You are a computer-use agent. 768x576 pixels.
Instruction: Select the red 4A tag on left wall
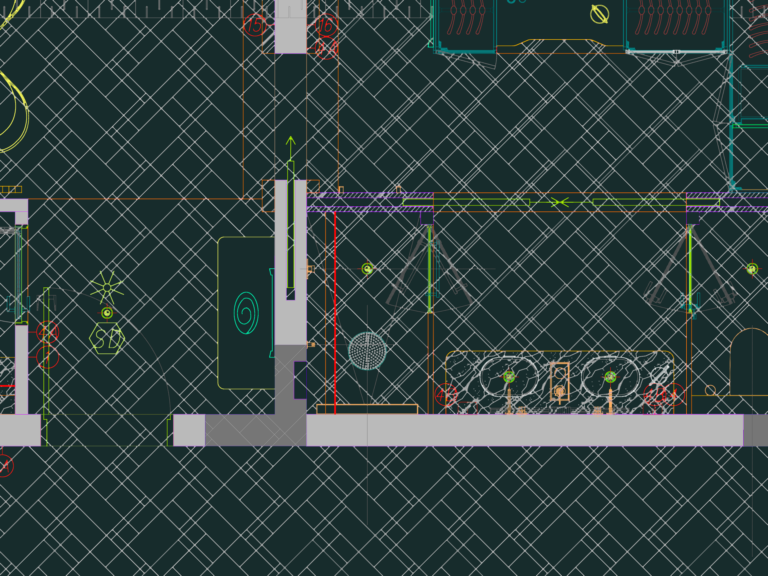click(48, 333)
